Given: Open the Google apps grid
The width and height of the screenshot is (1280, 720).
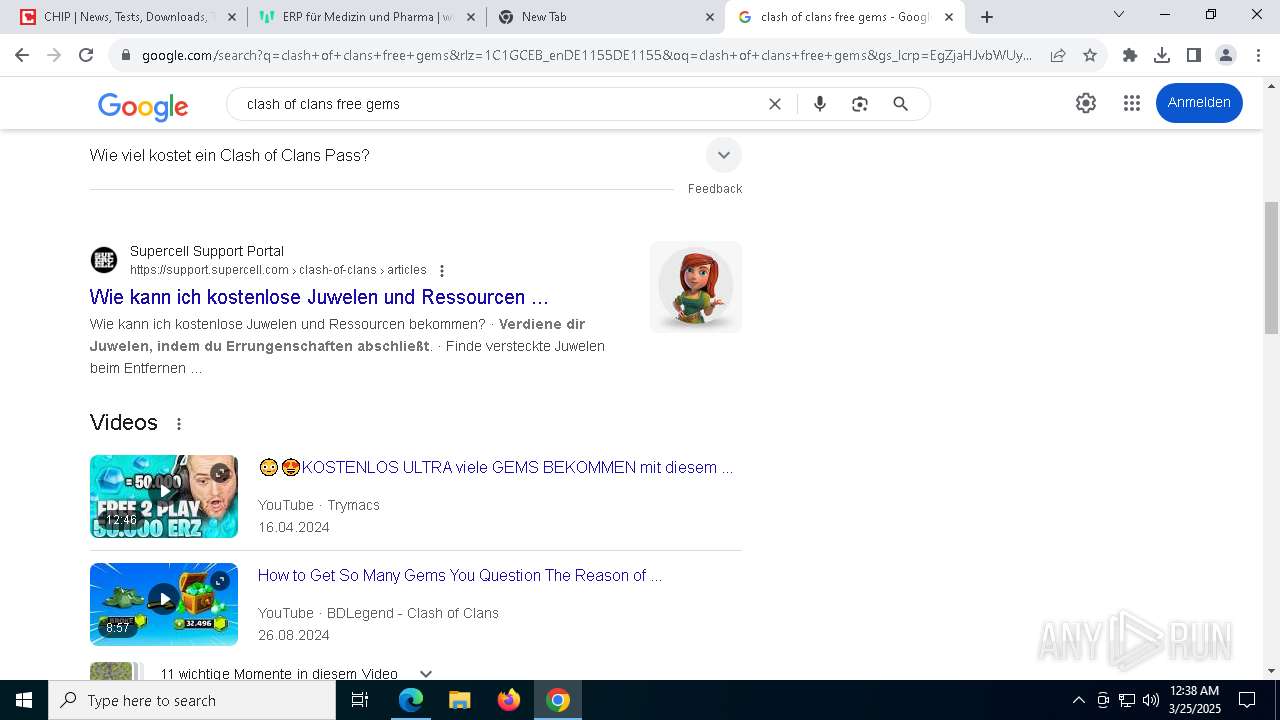Looking at the screenshot, I should click(x=1132, y=103).
